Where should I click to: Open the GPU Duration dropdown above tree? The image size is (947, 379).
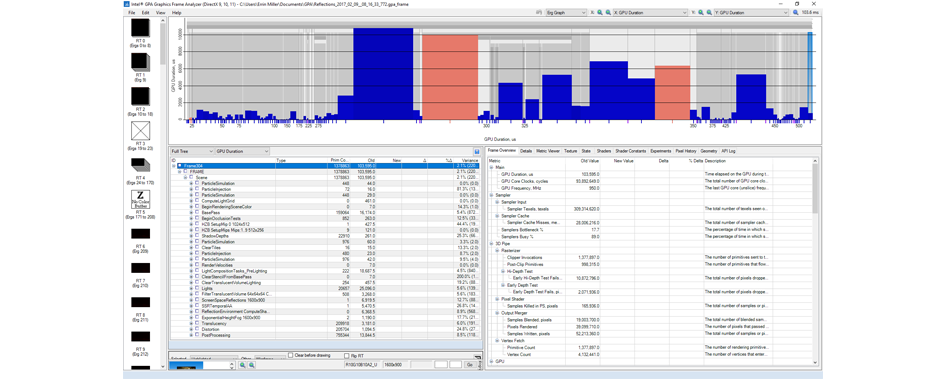tap(242, 151)
